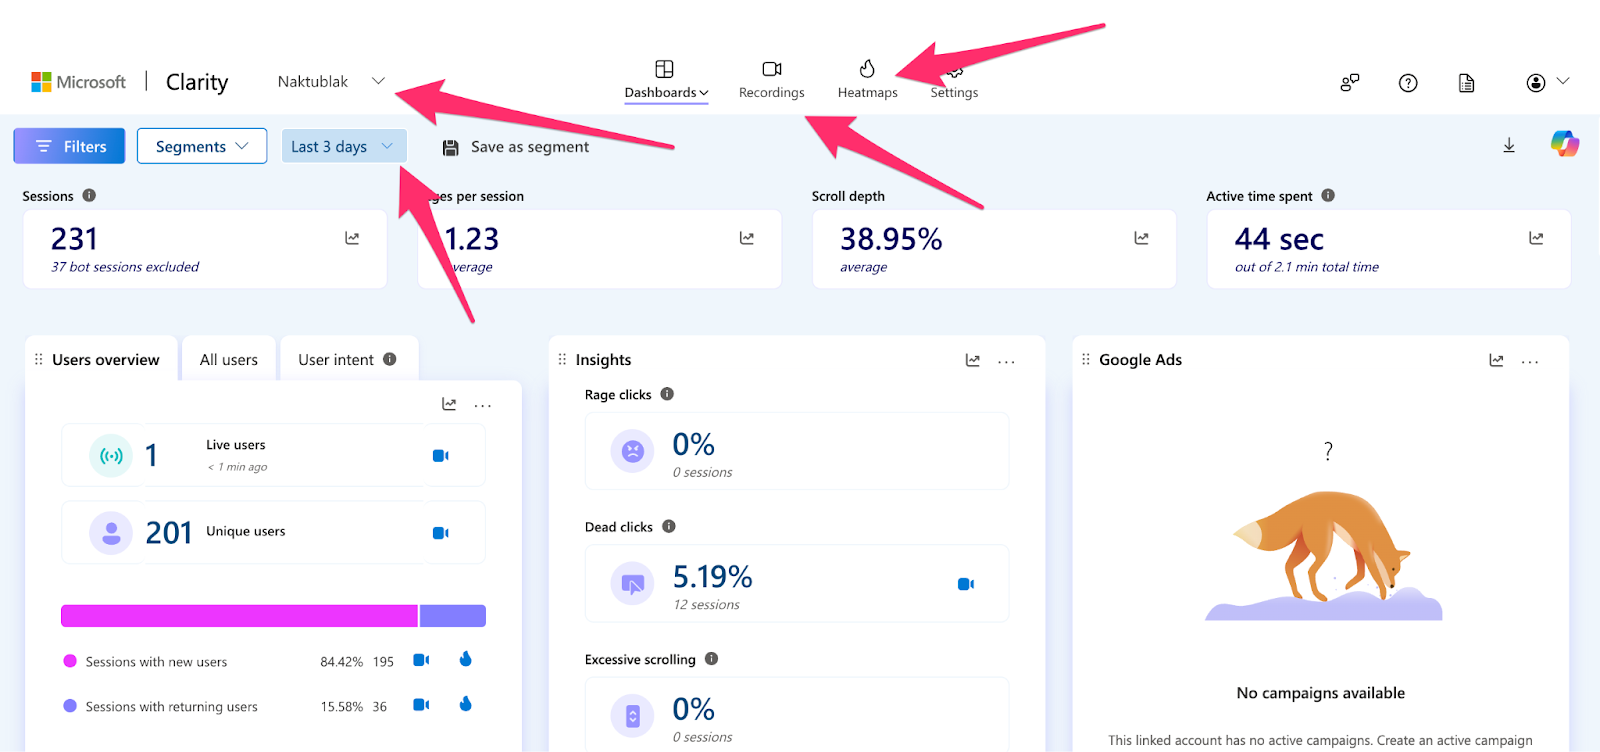Click the download icon
Screen dimensions: 1600x752
tap(1509, 146)
